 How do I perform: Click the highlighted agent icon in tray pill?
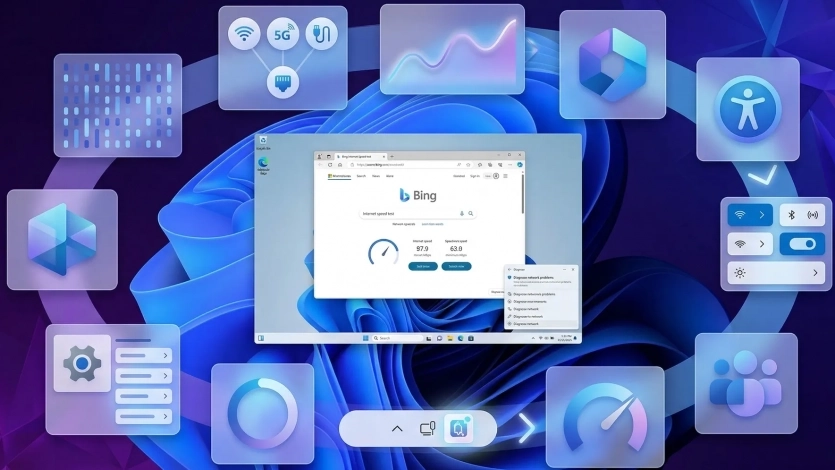click(455, 428)
